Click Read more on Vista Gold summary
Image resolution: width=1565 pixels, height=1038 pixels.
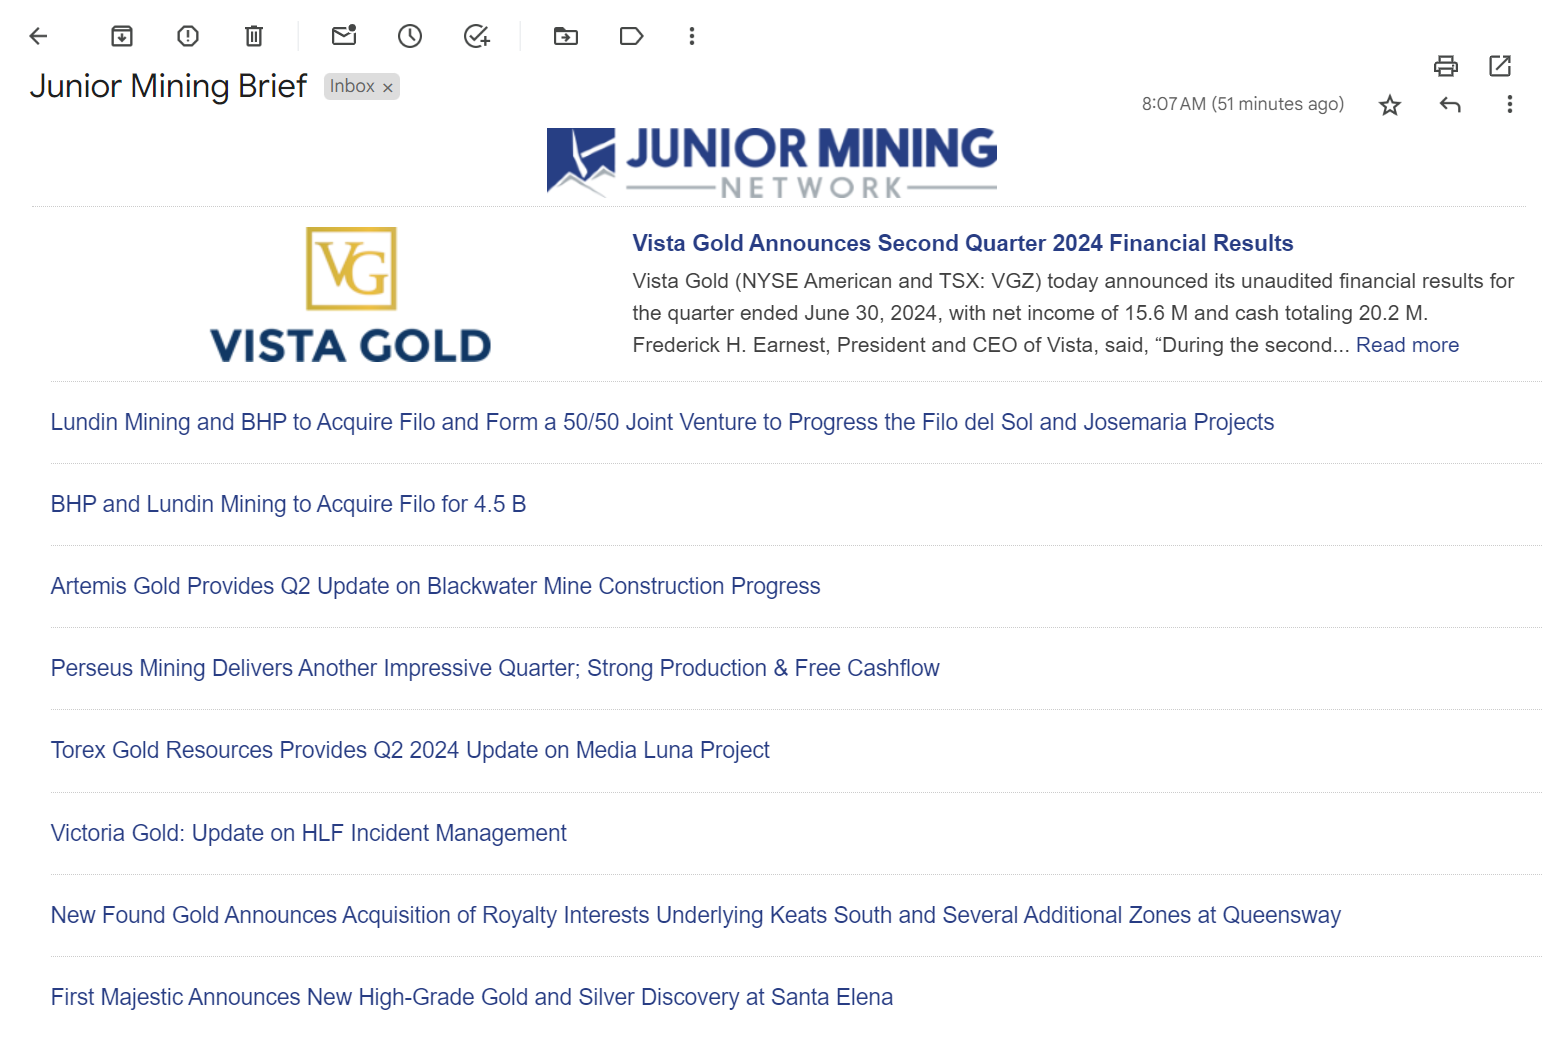[x=1407, y=345]
